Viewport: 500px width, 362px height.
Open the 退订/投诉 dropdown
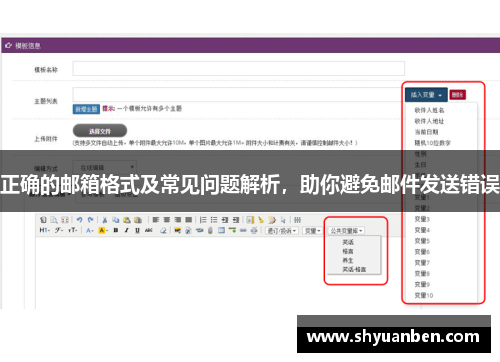click(281, 231)
